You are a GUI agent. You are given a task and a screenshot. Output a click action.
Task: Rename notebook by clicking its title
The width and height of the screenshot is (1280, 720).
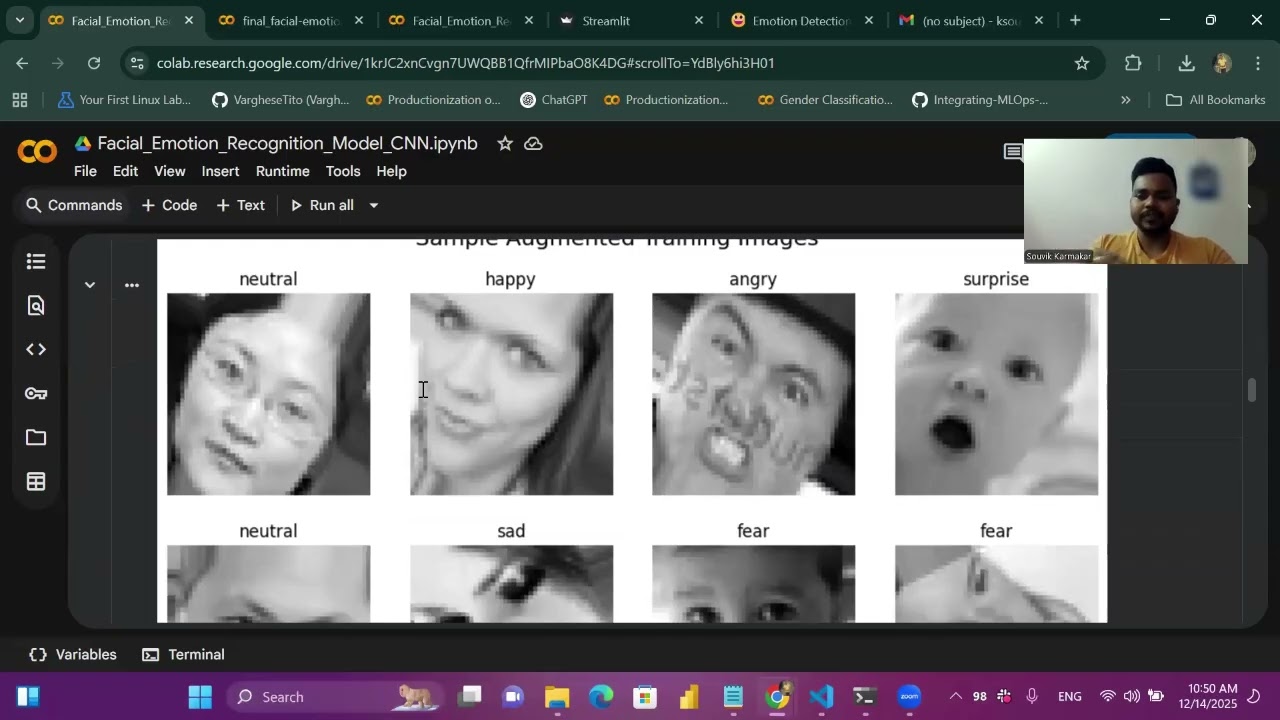click(287, 144)
